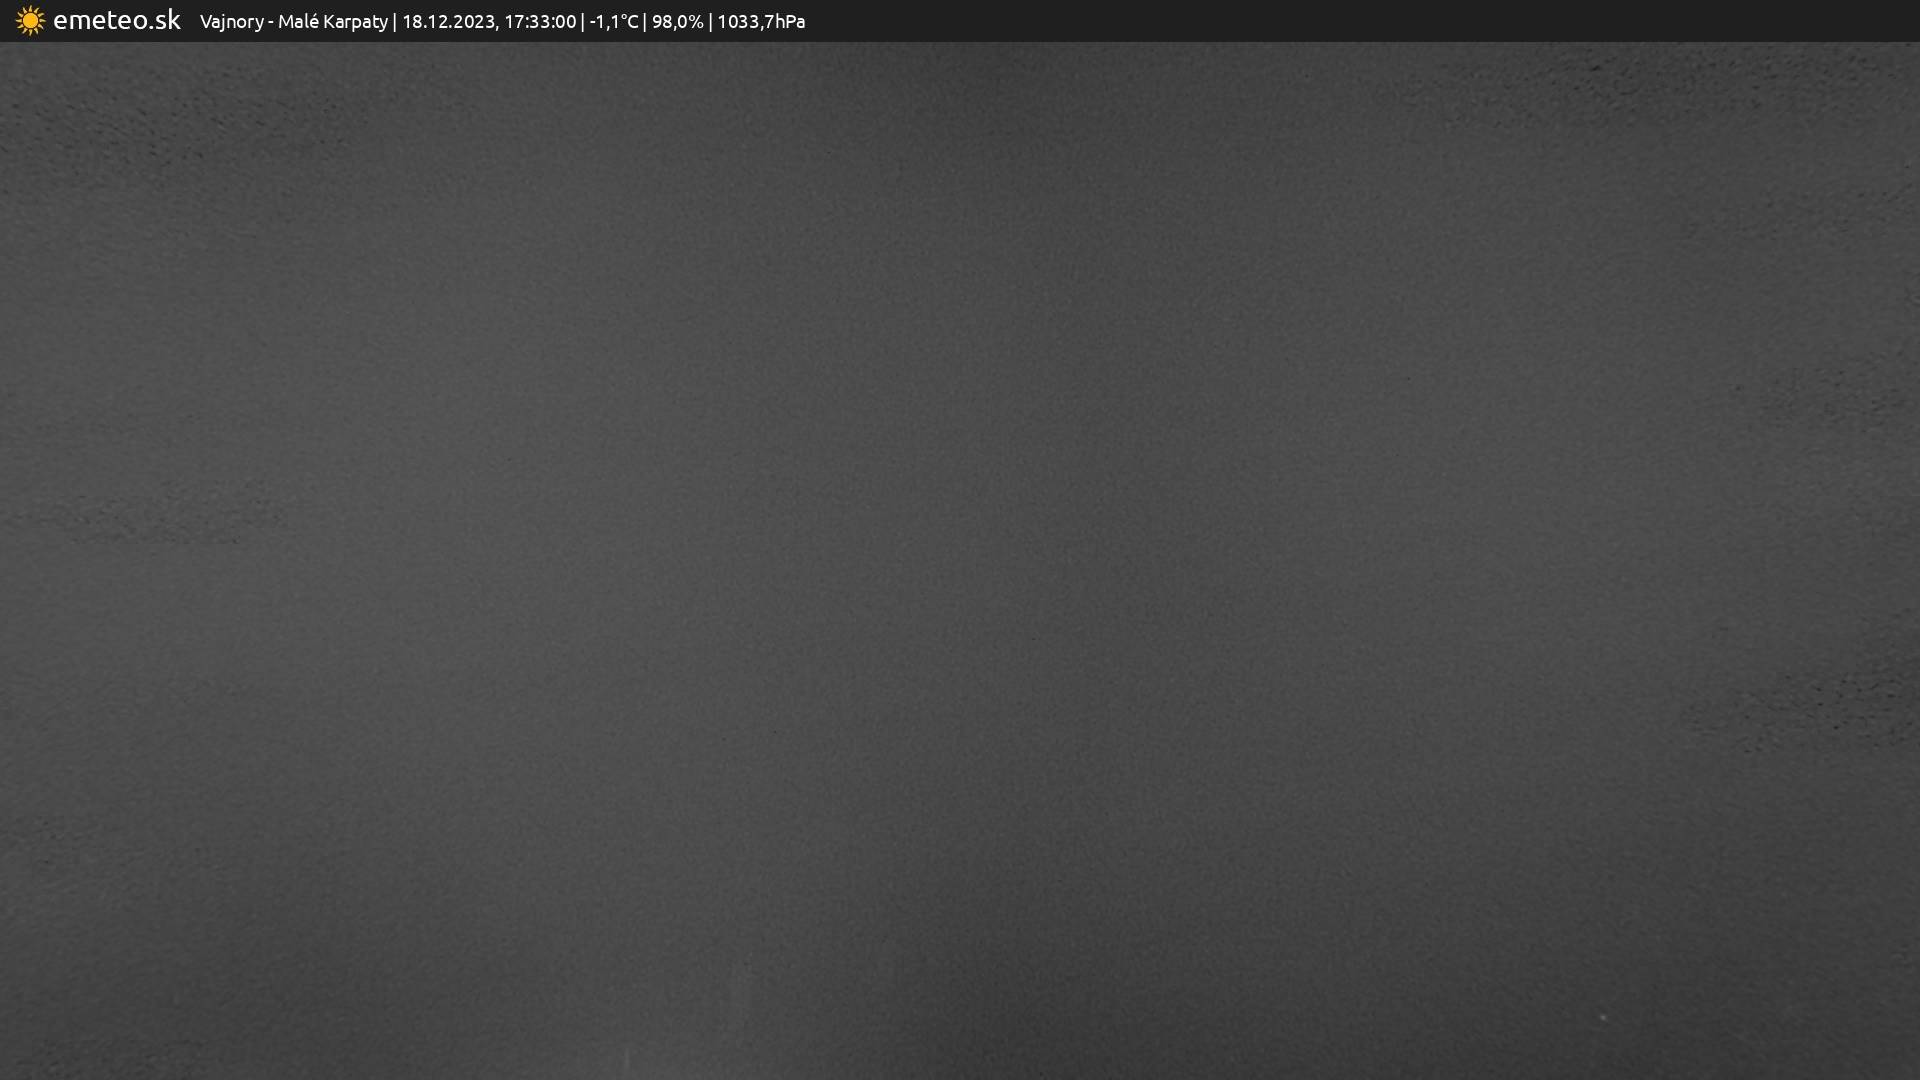Screen dimensions: 1920x1080
Task: Select the 'Vajnory - Malé Karpaty' location label
Action: [294, 22]
